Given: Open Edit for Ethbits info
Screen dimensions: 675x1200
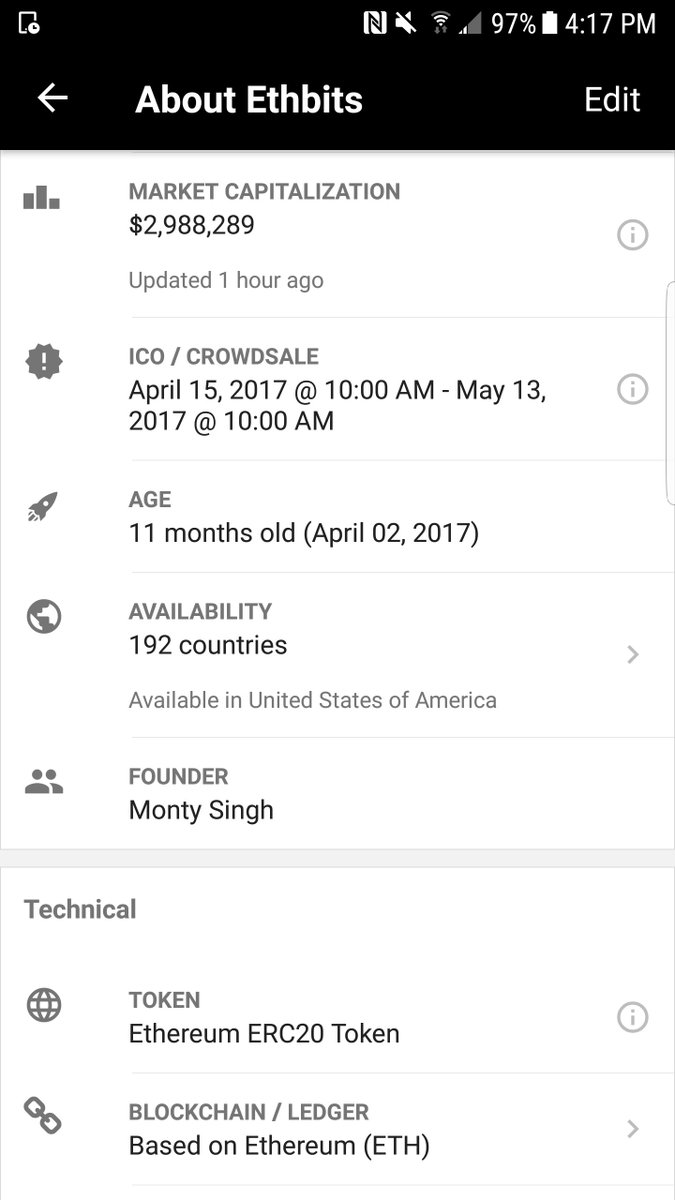Looking at the screenshot, I should coord(612,99).
